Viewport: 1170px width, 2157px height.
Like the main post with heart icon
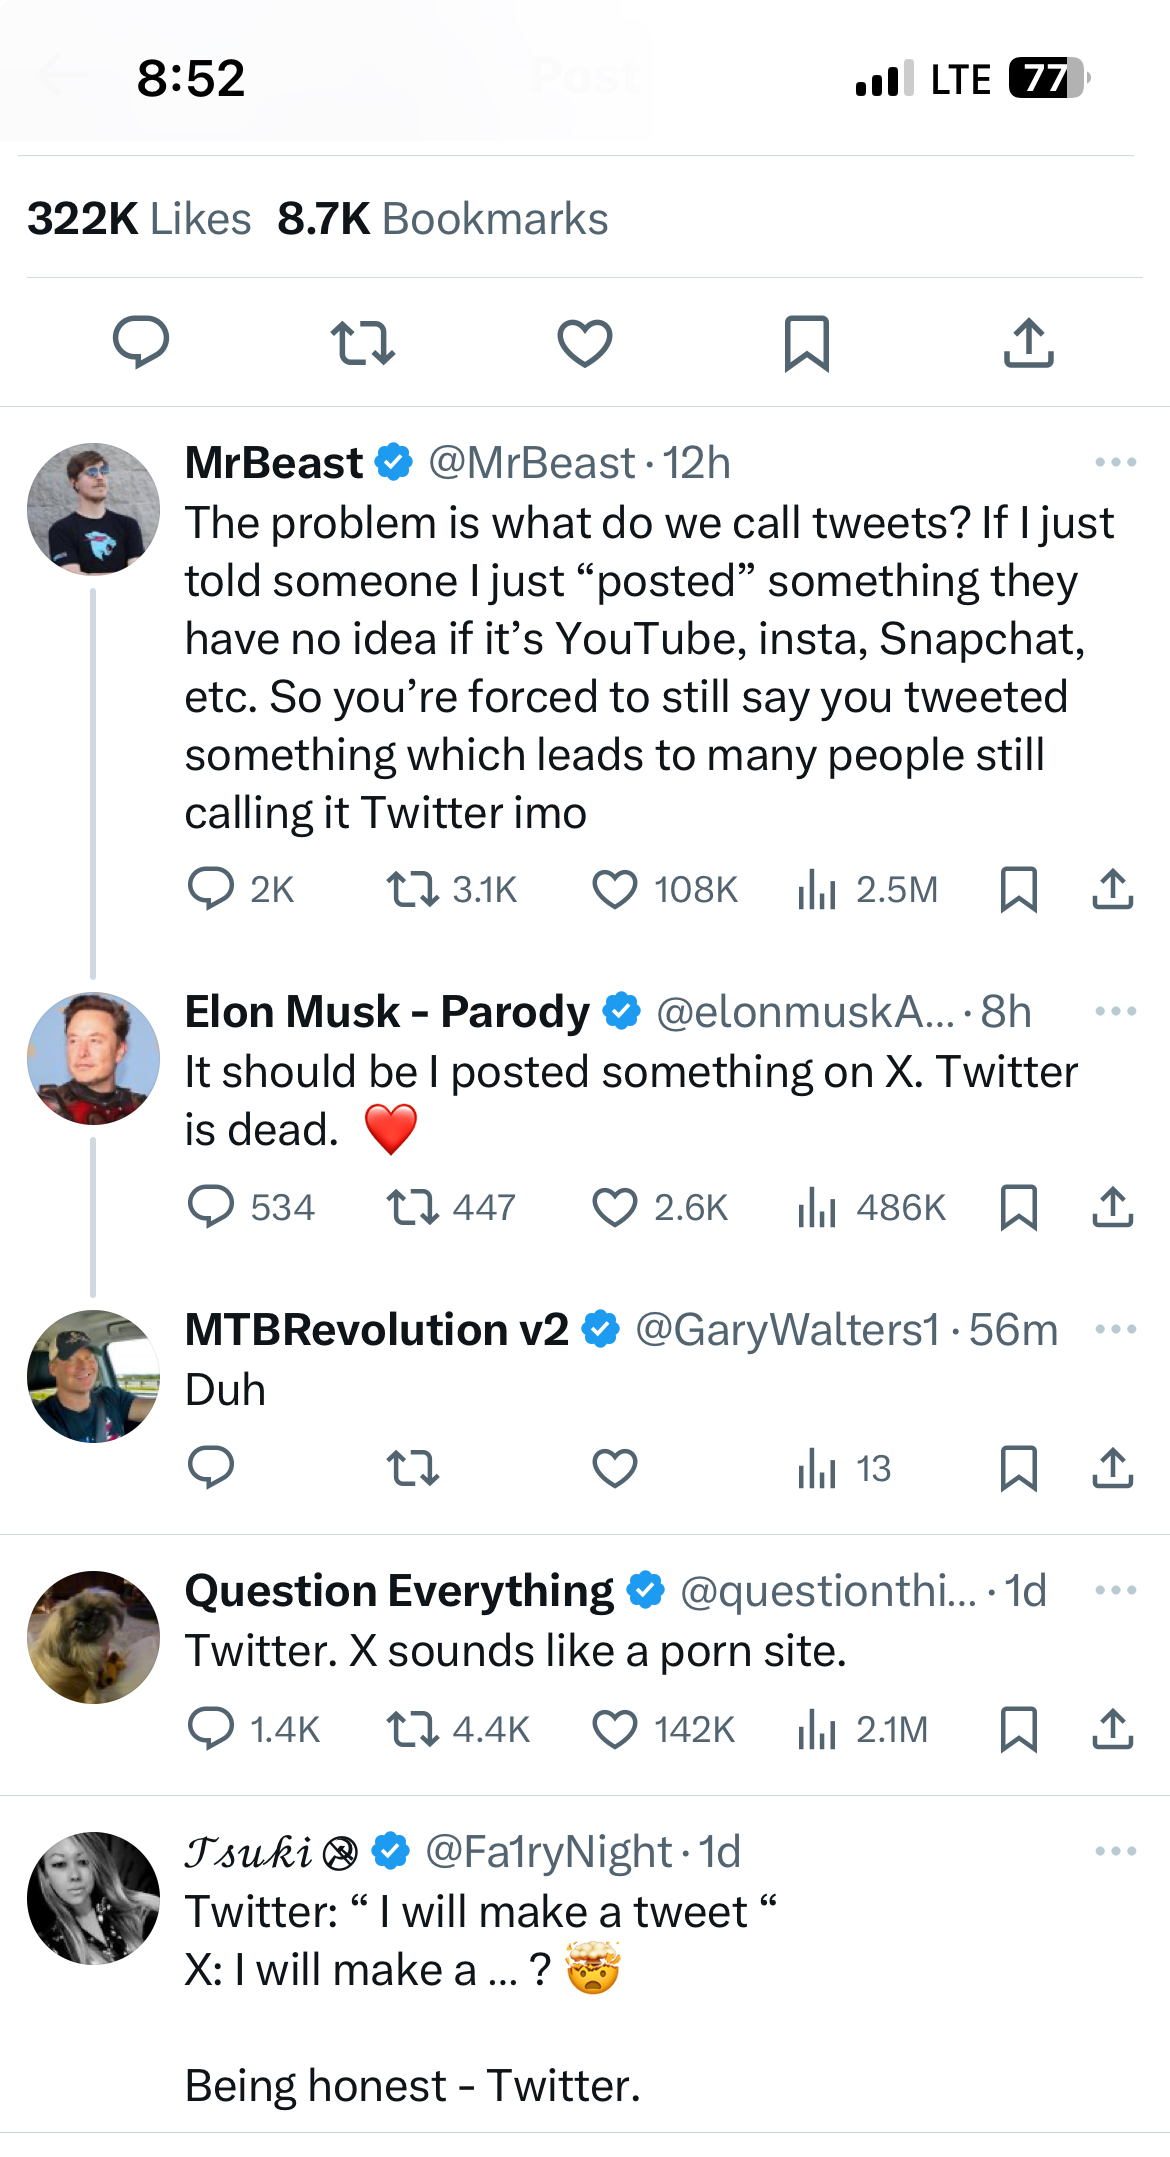(585, 343)
